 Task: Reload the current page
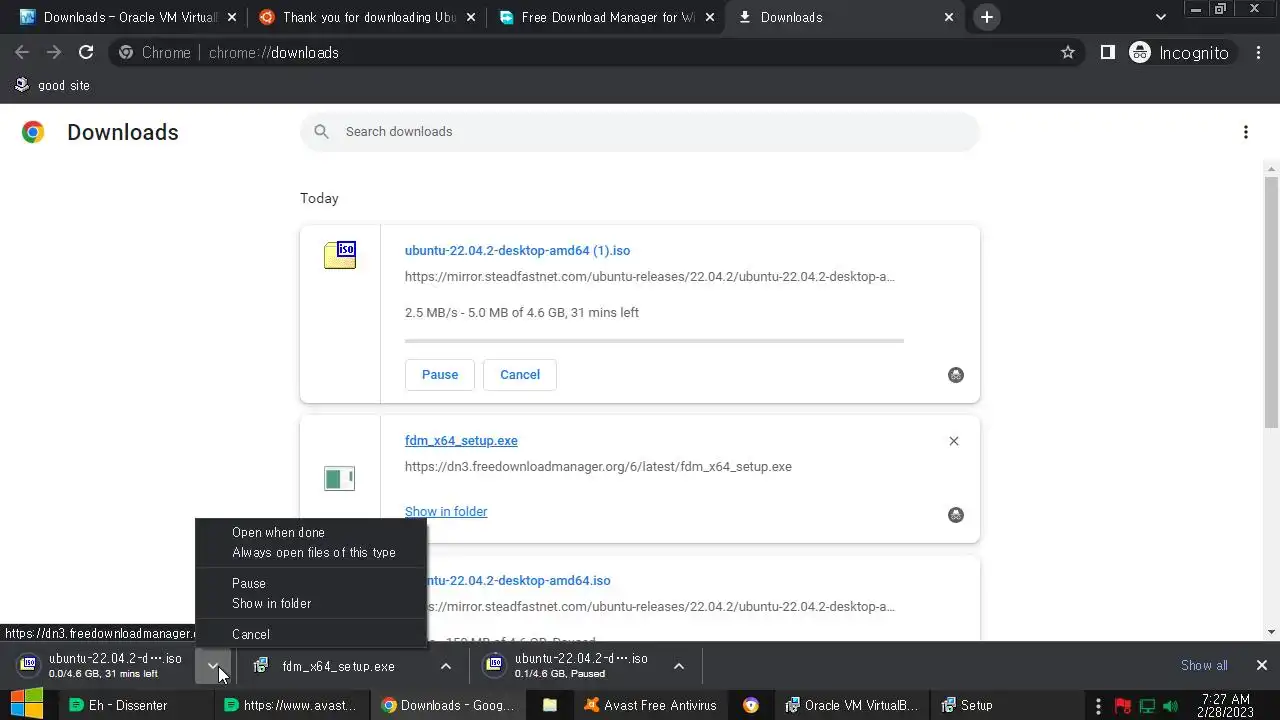click(86, 53)
